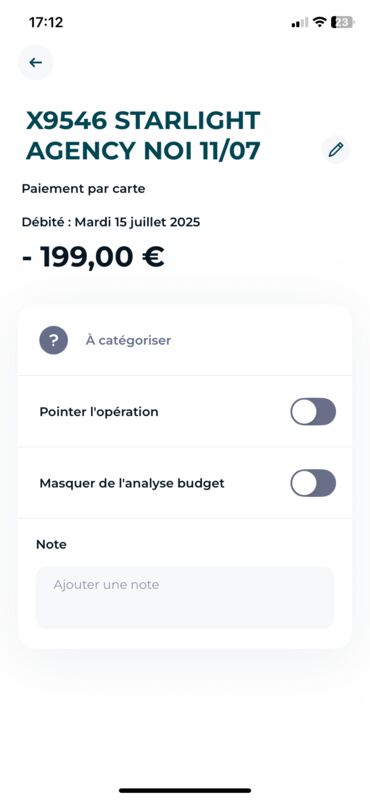The width and height of the screenshot is (370, 800).
Task: Open the À catégoriser category selector
Action: (x=185, y=340)
